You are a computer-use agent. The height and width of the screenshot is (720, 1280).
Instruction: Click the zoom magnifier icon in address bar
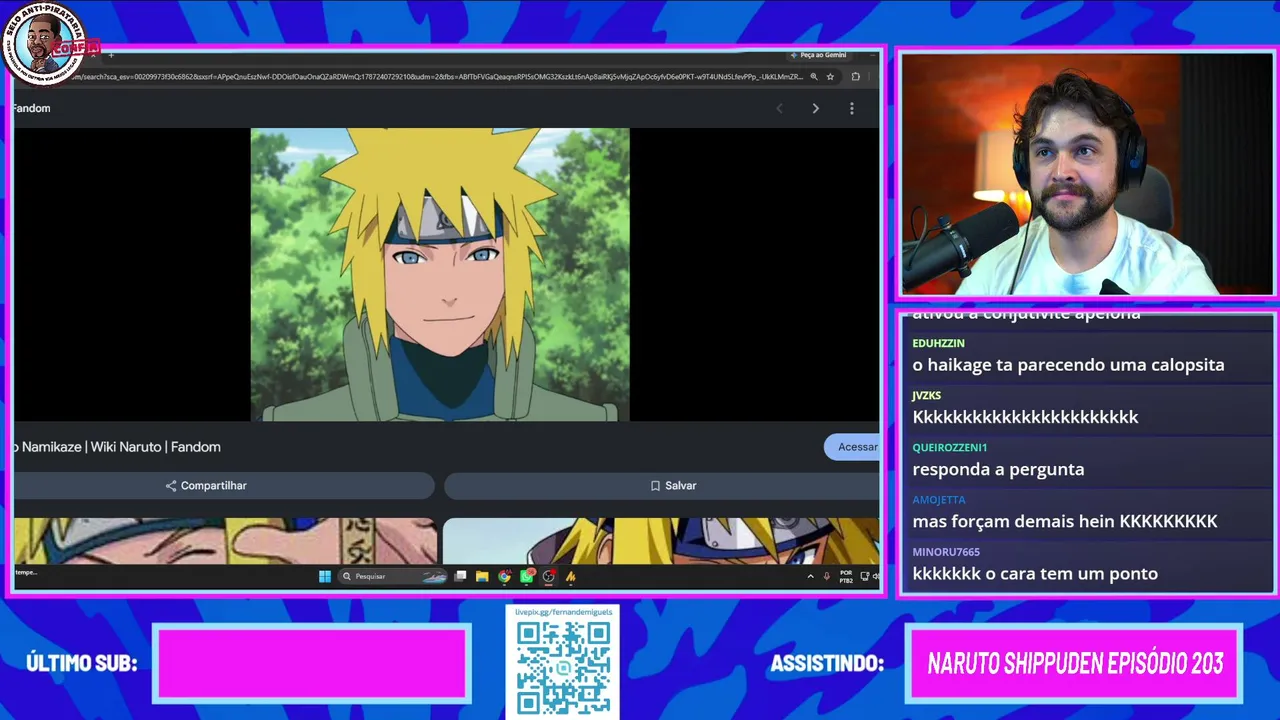click(814, 76)
